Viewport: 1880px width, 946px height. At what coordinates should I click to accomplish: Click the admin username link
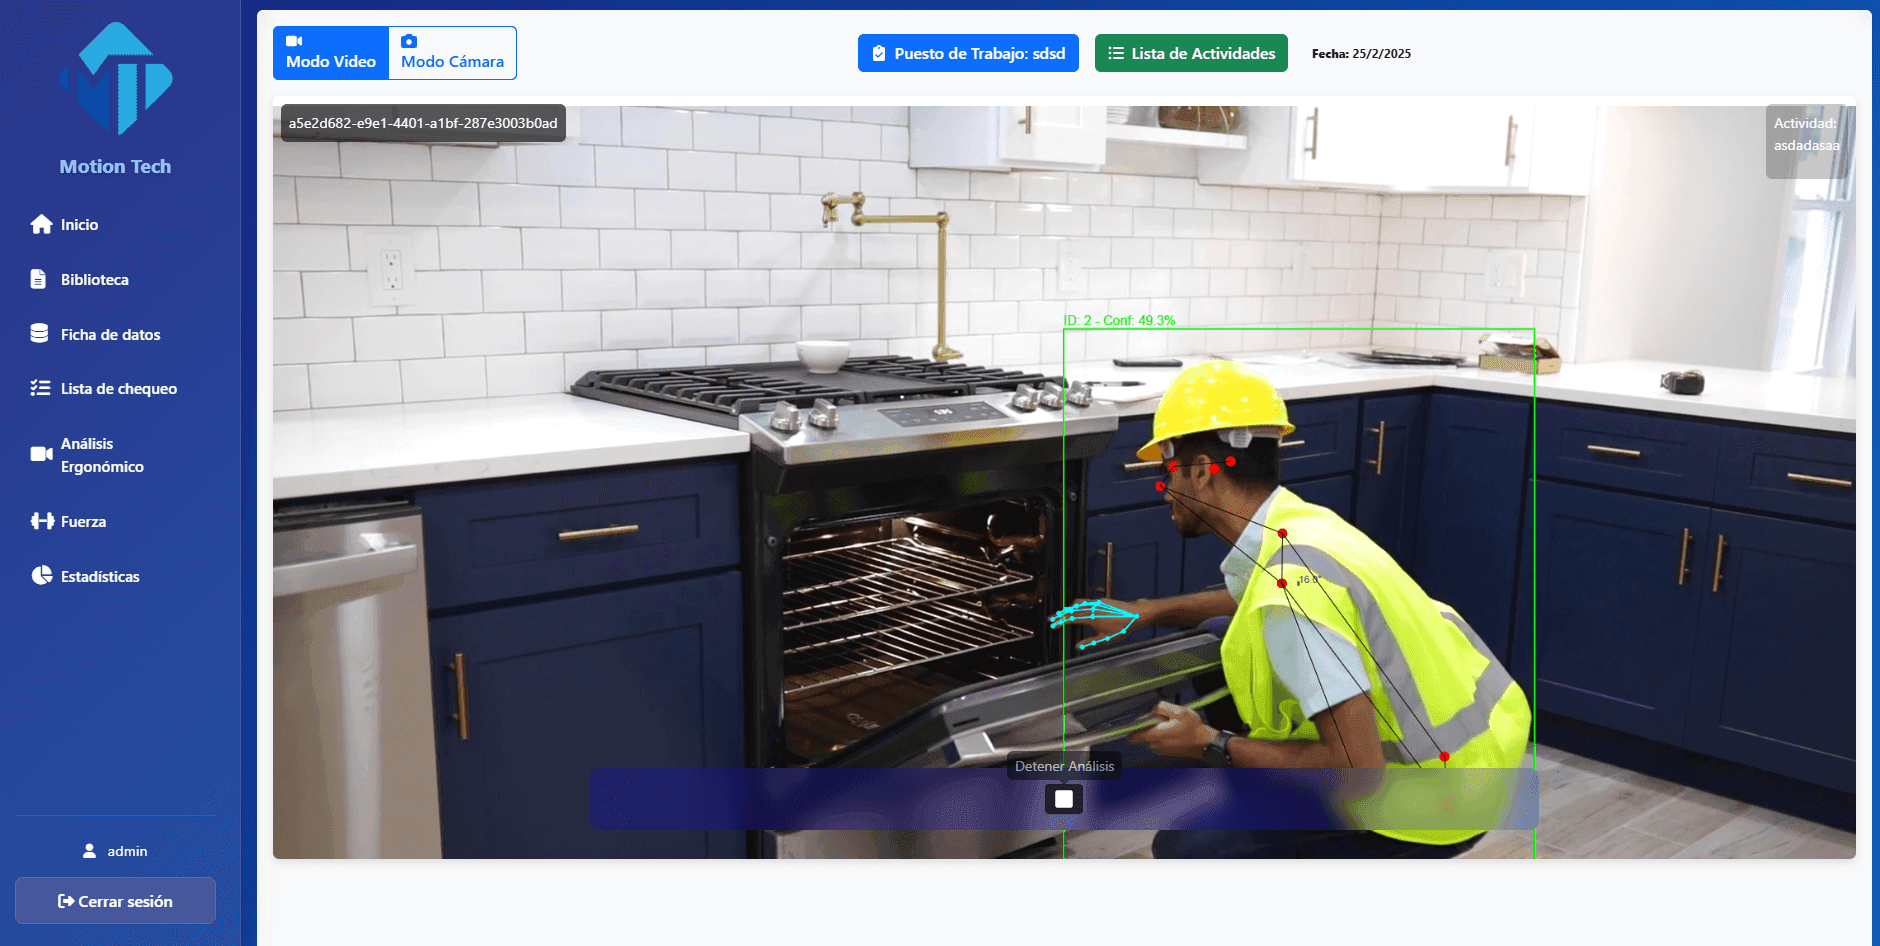click(x=127, y=851)
